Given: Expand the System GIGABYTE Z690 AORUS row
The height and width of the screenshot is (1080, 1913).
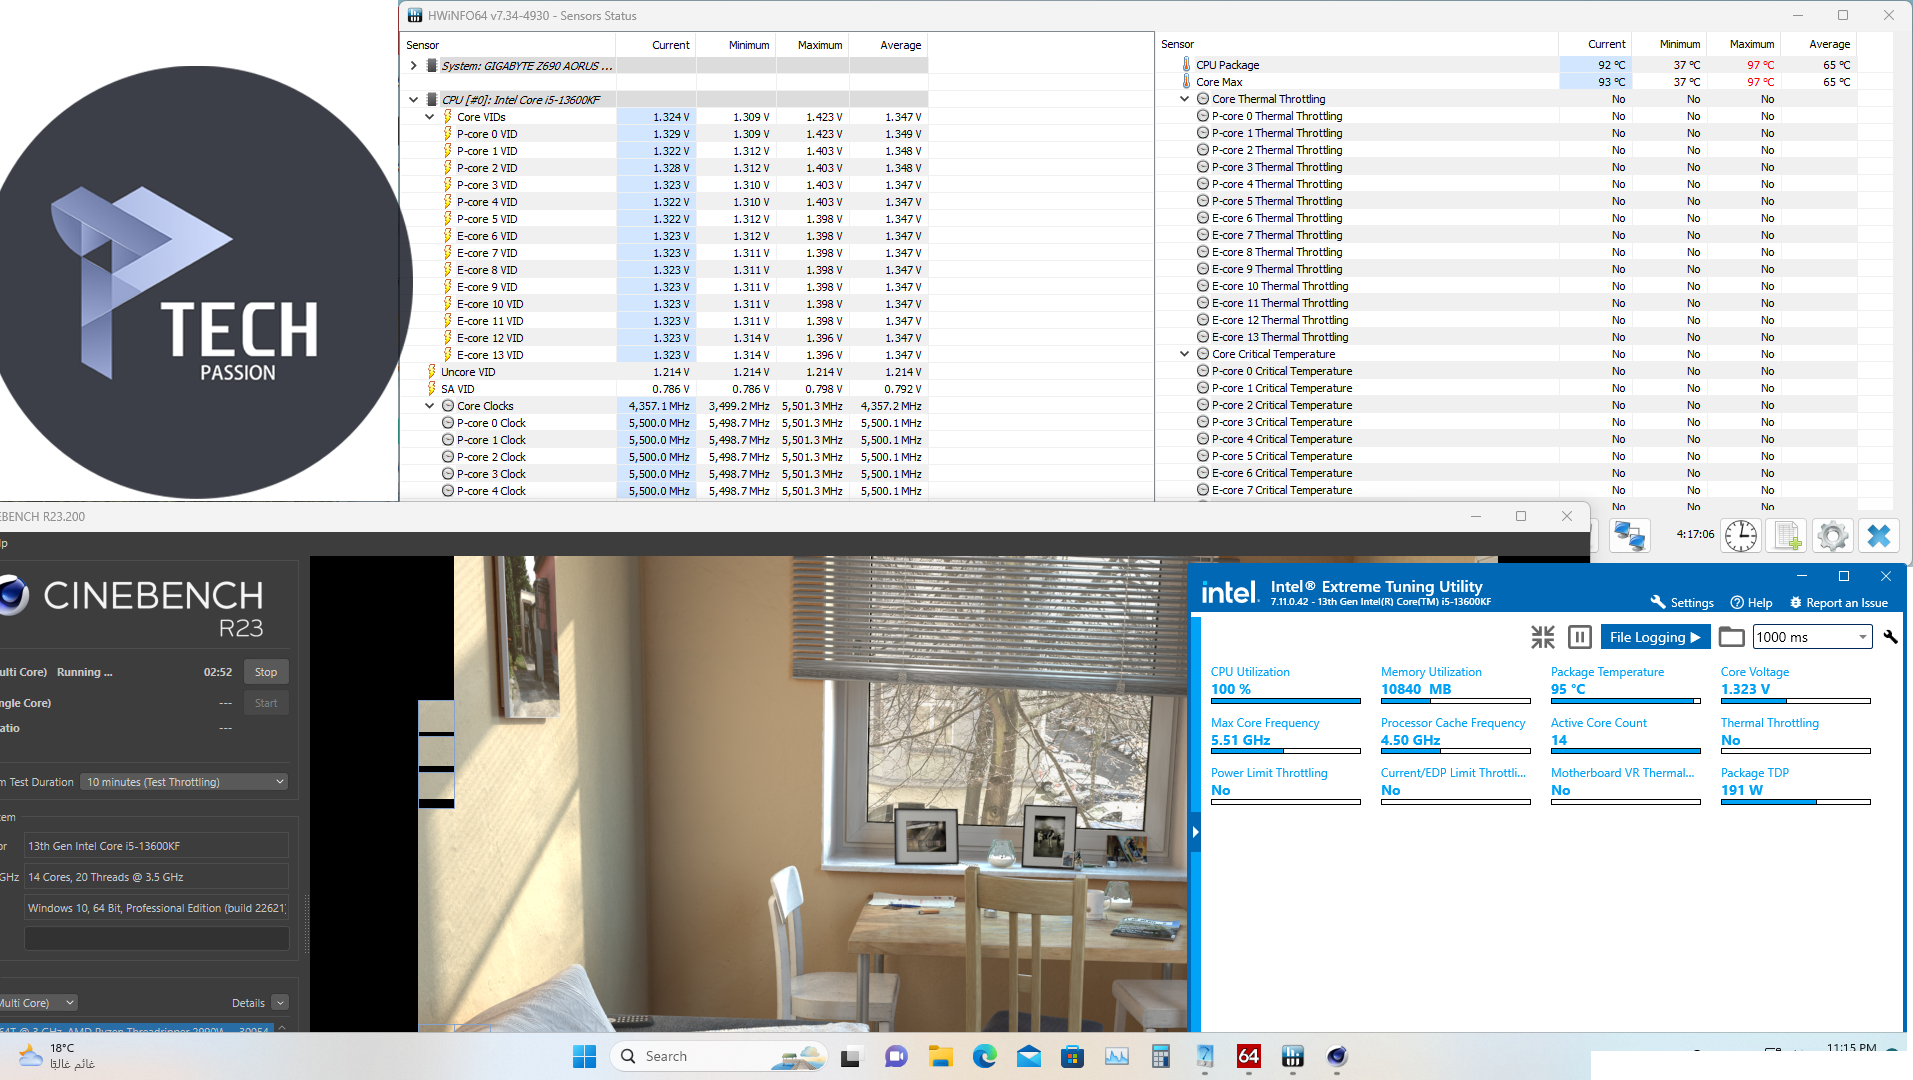Looking at the screenshot, I should pos(414,66).
